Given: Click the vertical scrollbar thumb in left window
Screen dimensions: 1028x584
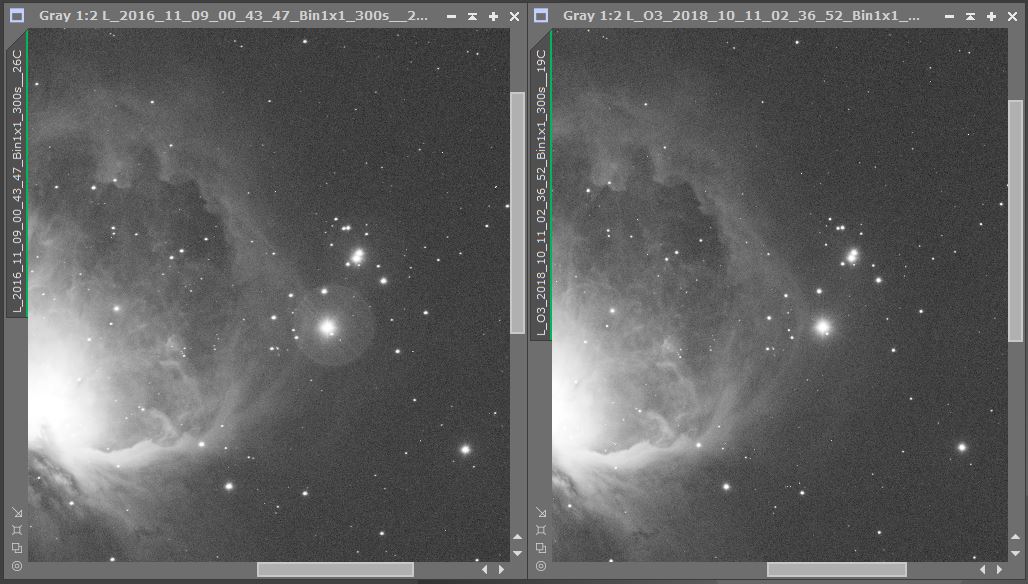Looking at the screenshot, I should [x=517, y=213].
